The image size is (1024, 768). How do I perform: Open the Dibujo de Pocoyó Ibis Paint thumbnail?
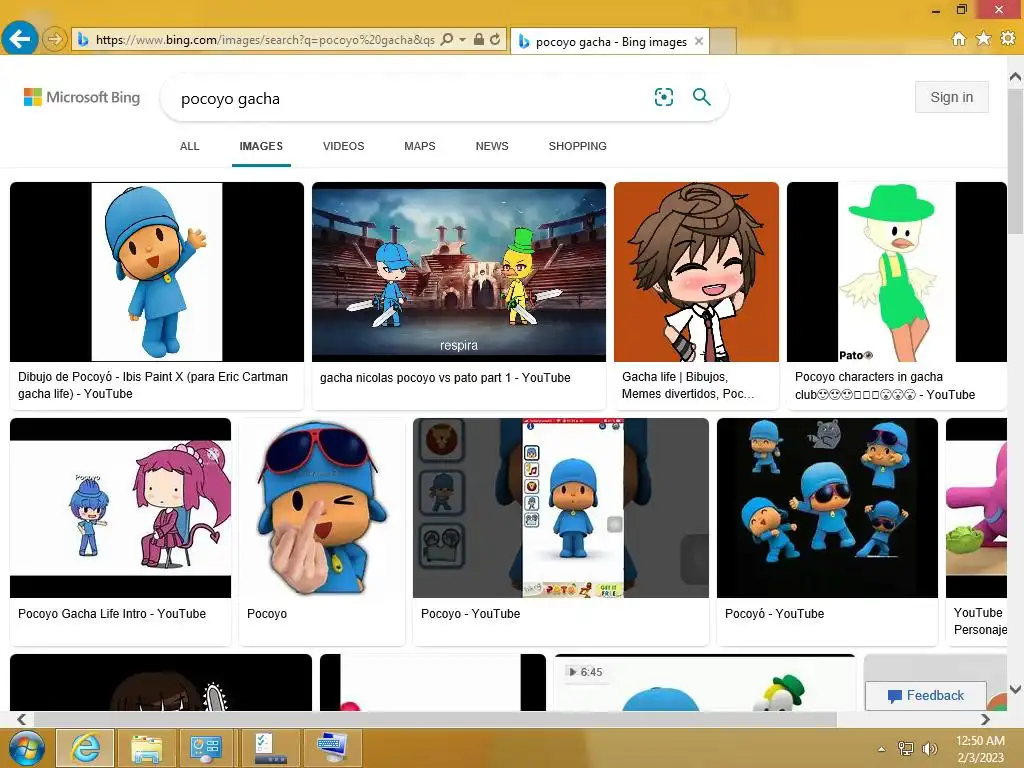pos(157,272)
